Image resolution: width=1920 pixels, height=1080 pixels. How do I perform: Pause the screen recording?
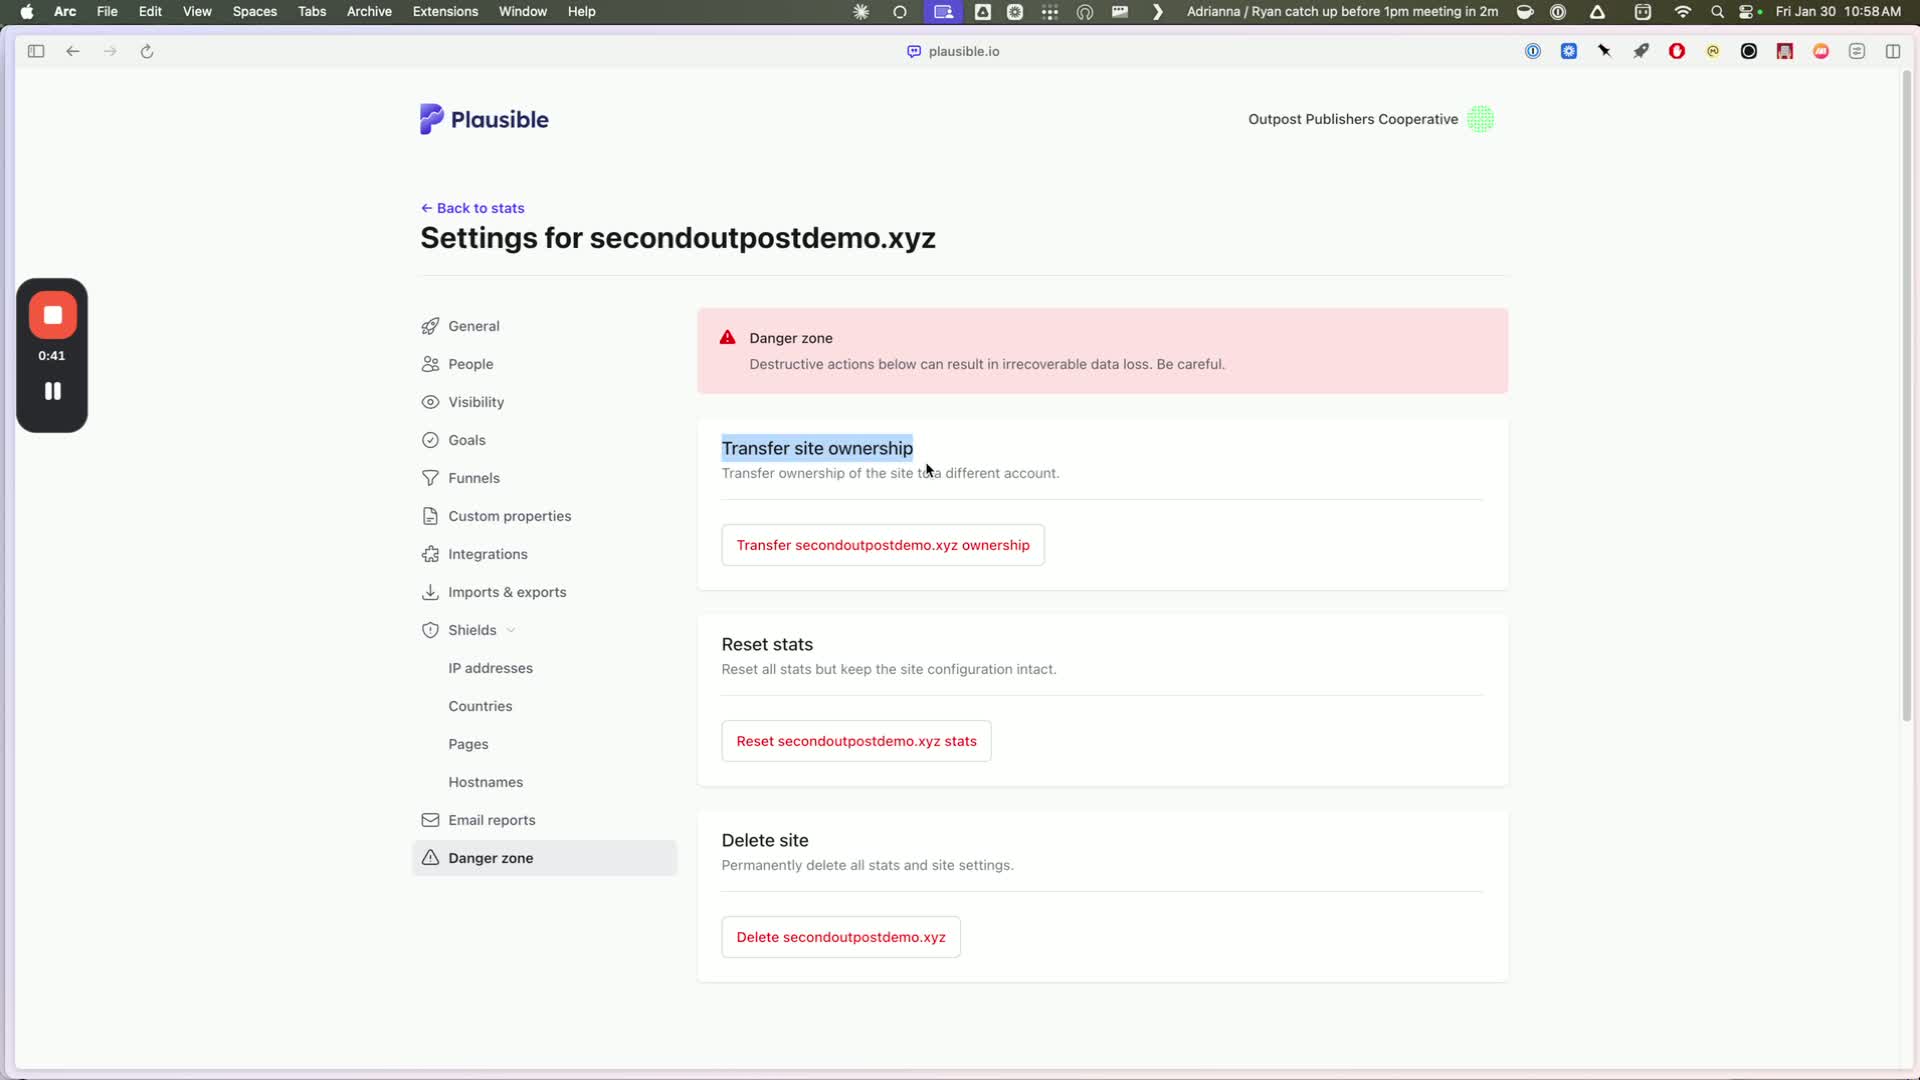click(52, 391)
